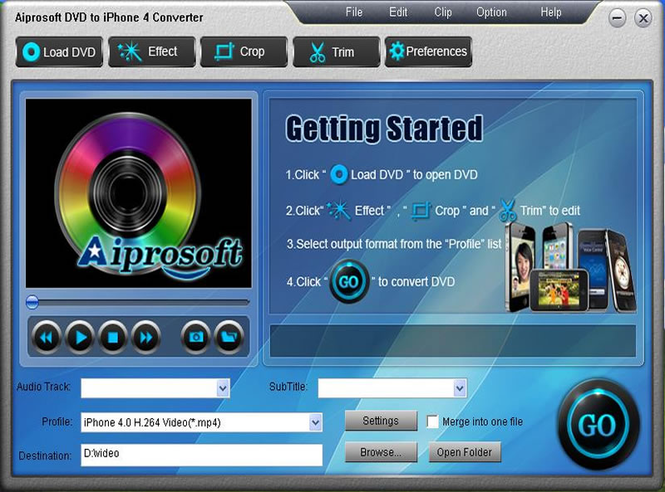Click the large GO convert button
The height and width of the screenshot is (492, 665).
pyautogui.click(x=598, y=425)
